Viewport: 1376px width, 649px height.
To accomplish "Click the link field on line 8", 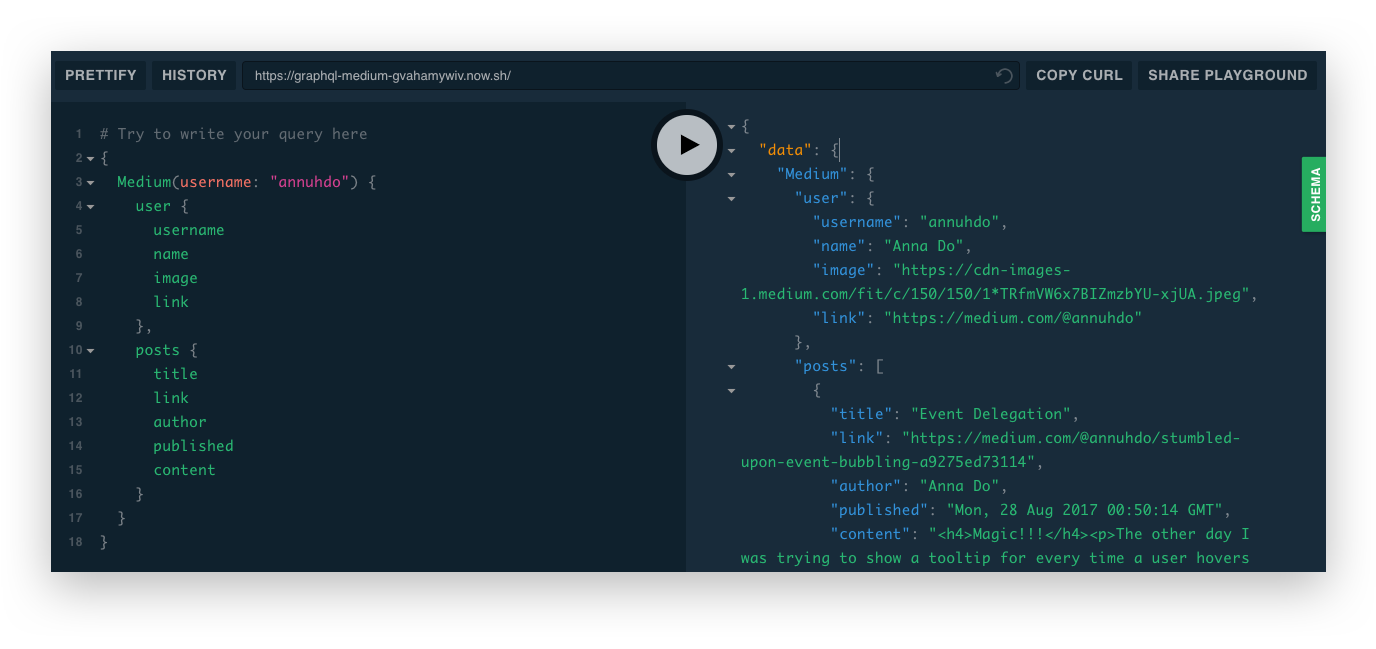I will [171, 302].
